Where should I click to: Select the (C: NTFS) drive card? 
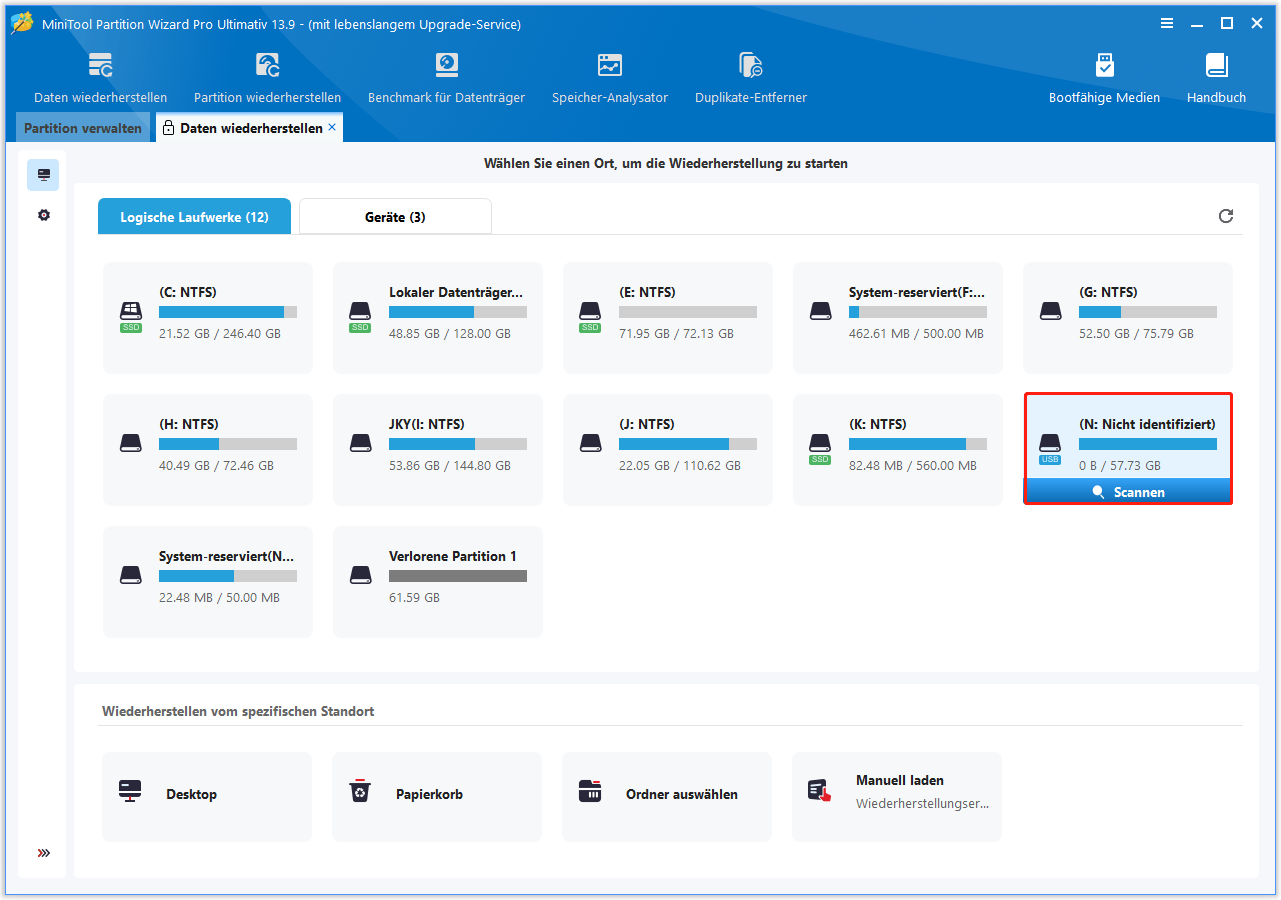click(208, 318)
